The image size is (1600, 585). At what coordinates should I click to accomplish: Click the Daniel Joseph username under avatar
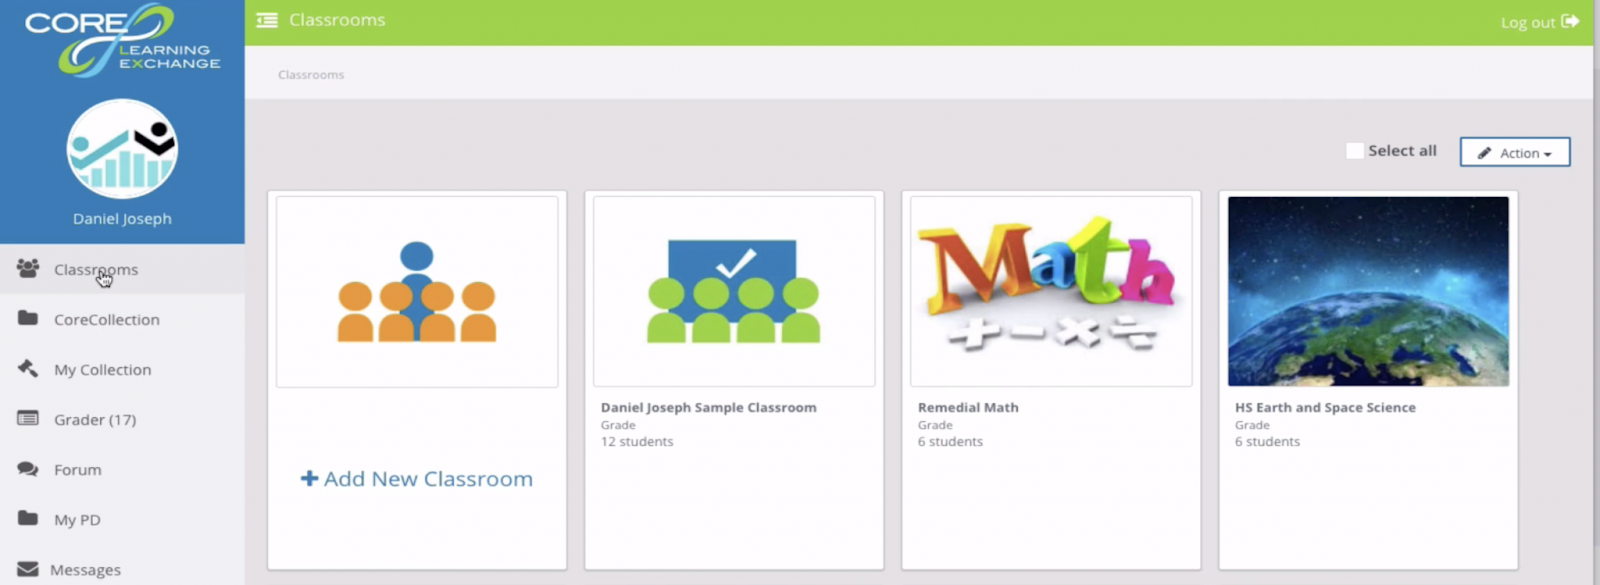click(x=122, y=219)
